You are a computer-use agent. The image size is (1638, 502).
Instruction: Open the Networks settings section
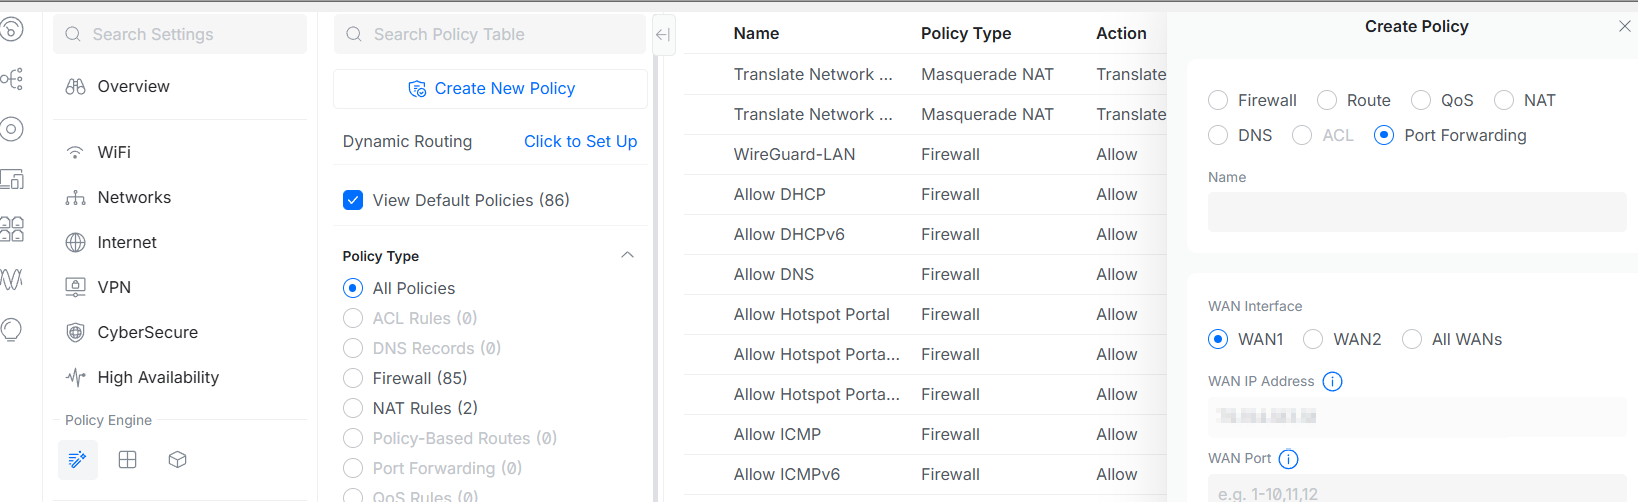coord(134,197)
